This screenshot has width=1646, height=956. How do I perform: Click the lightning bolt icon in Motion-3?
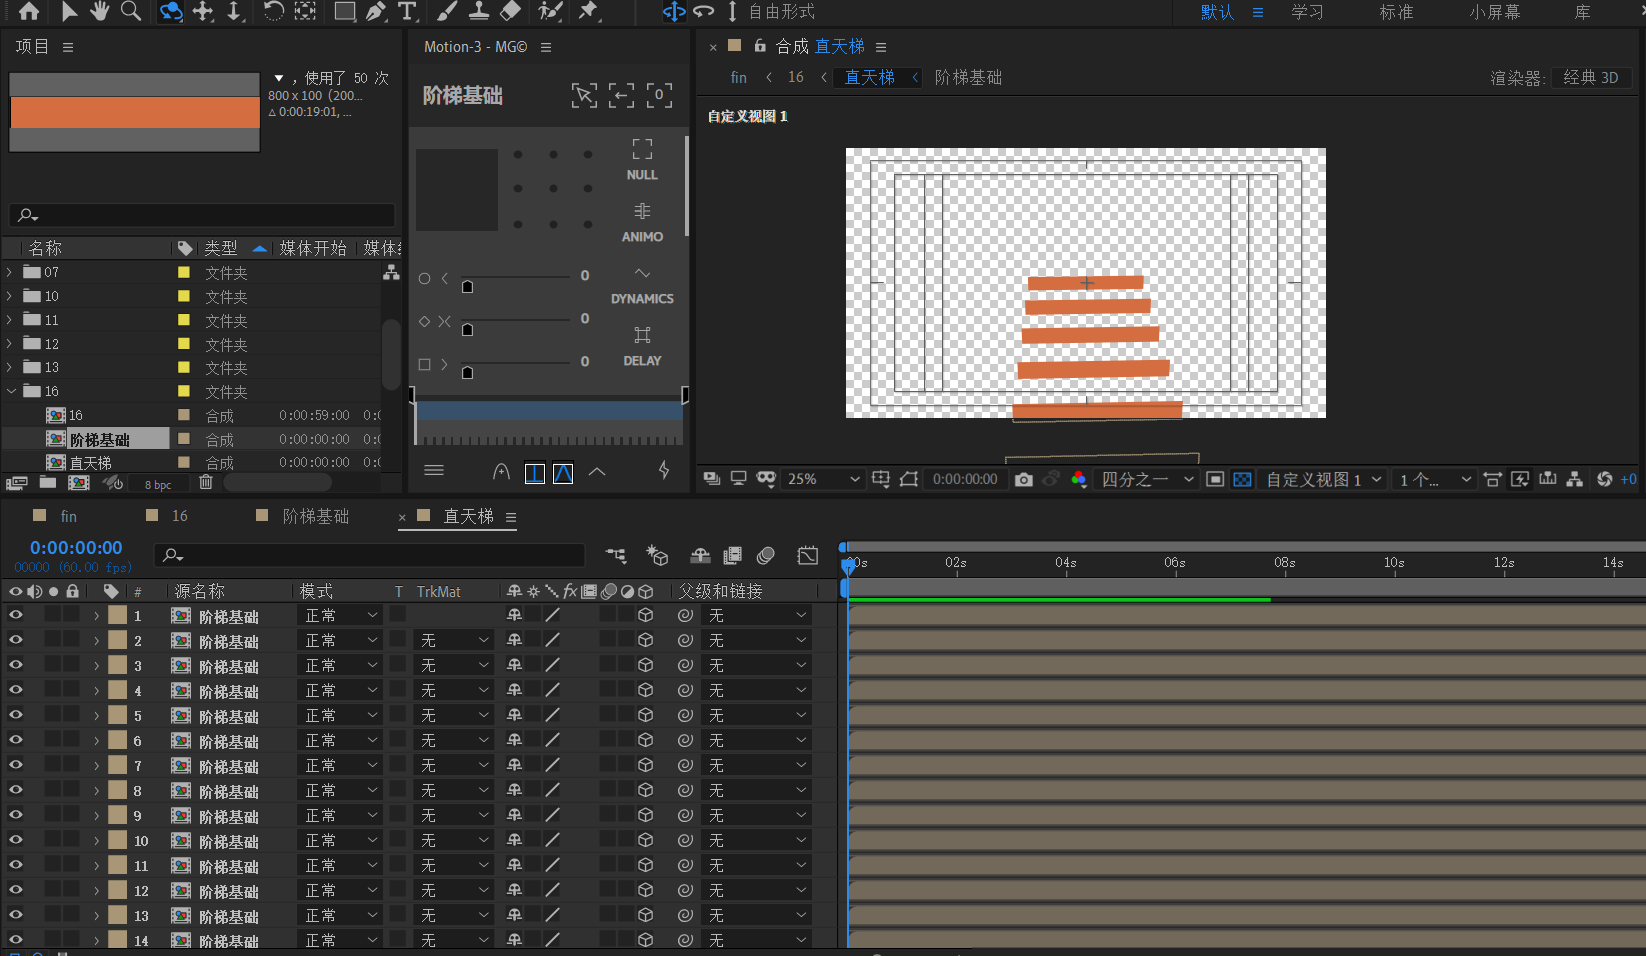pos(664,470)
